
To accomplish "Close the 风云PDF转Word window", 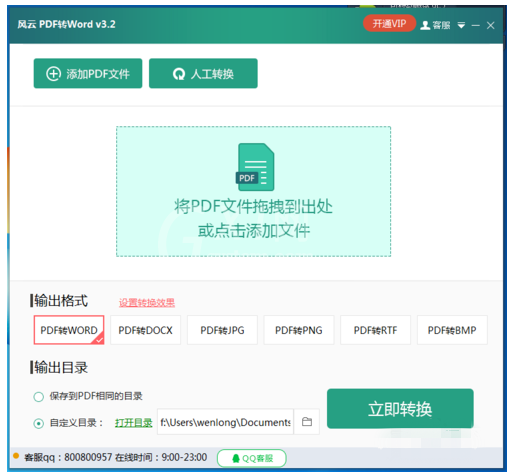I will click(x=490, y=25).
